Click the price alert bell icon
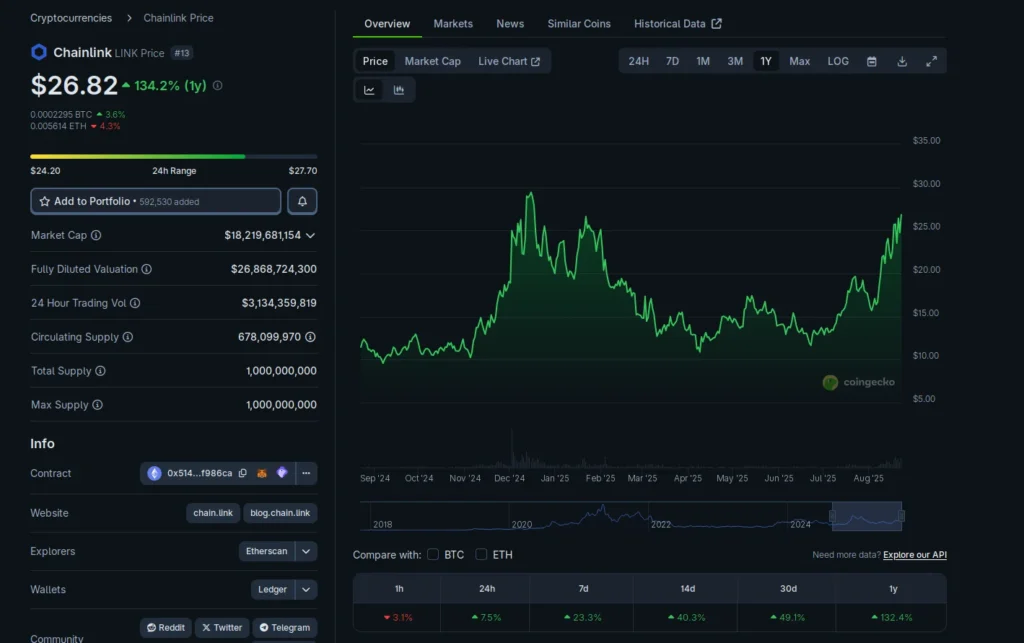The width and height of the screenshot is (1024, 643). (x=302, y=201)
